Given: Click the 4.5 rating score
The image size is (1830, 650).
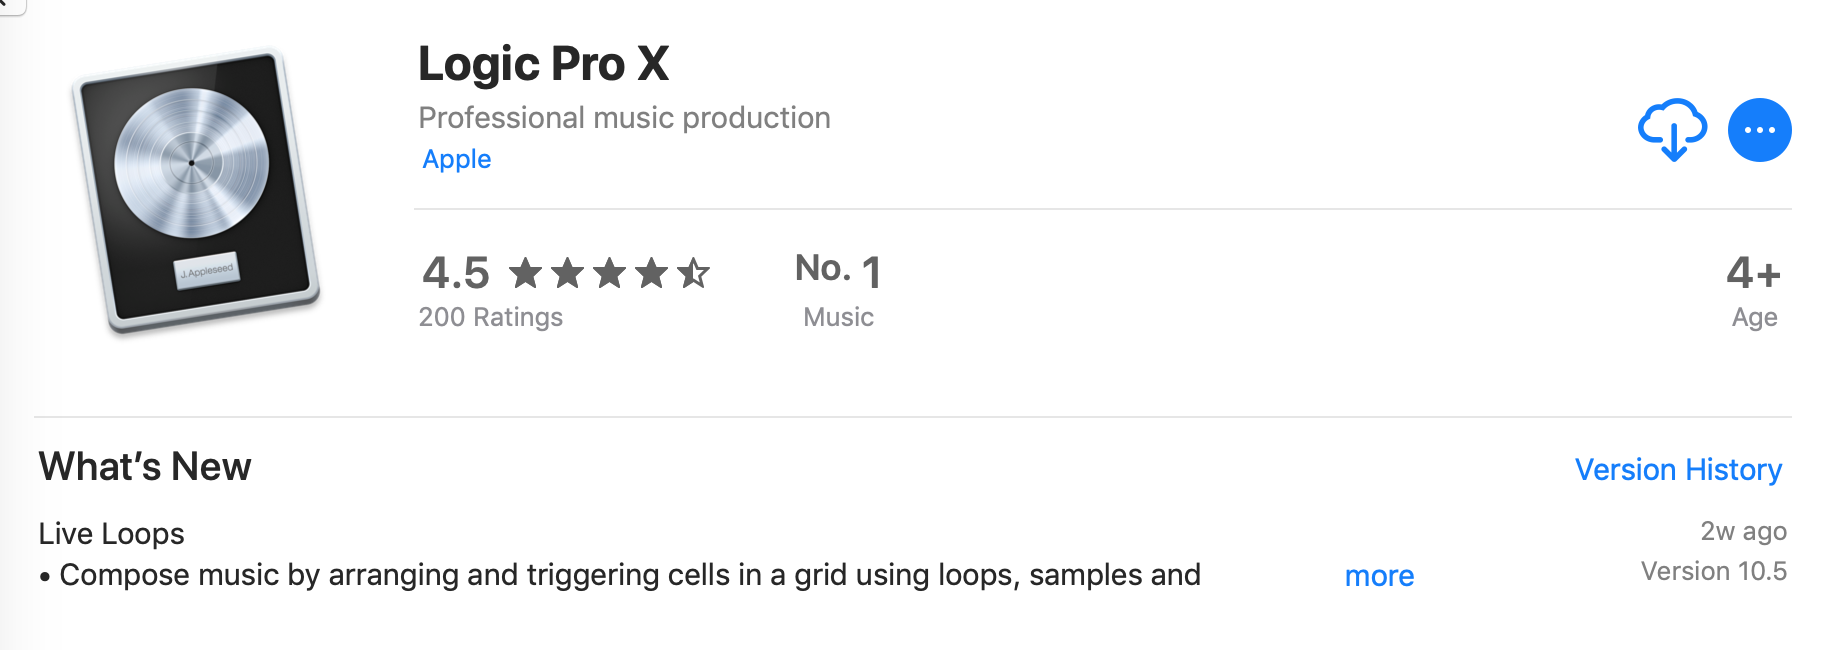Looking at the screenshot, I should [456, 272].
